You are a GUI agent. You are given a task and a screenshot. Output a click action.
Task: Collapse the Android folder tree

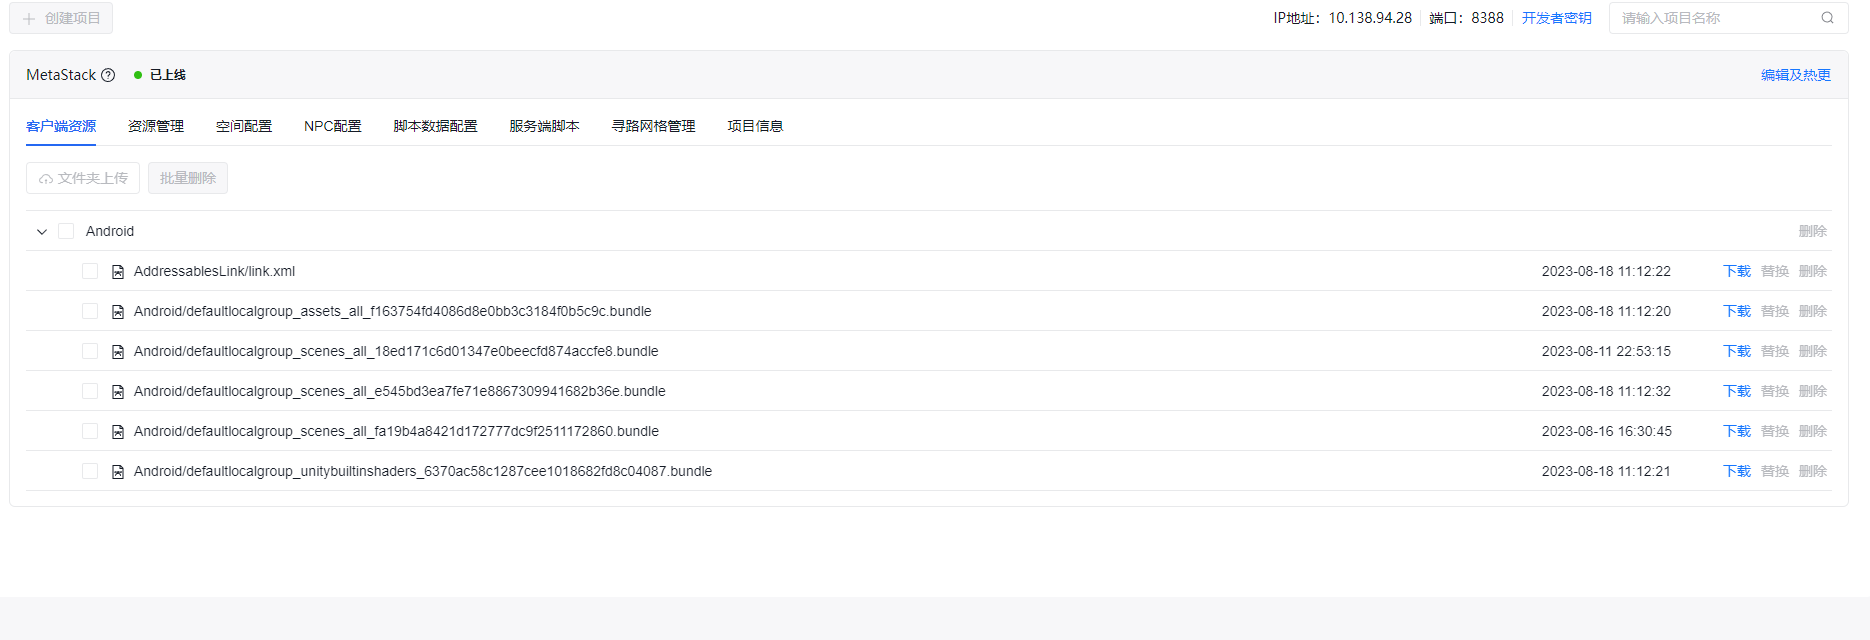click(x=42, y=232)
